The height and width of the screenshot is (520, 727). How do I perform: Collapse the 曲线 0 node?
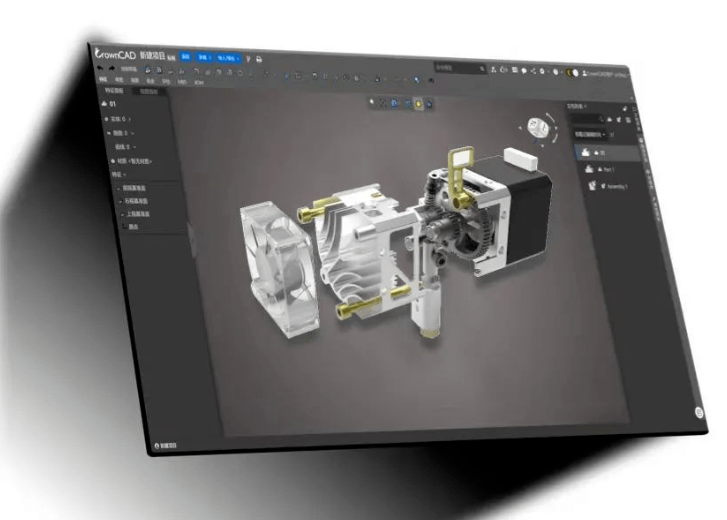pyautogui.click(x=134, y=147)
